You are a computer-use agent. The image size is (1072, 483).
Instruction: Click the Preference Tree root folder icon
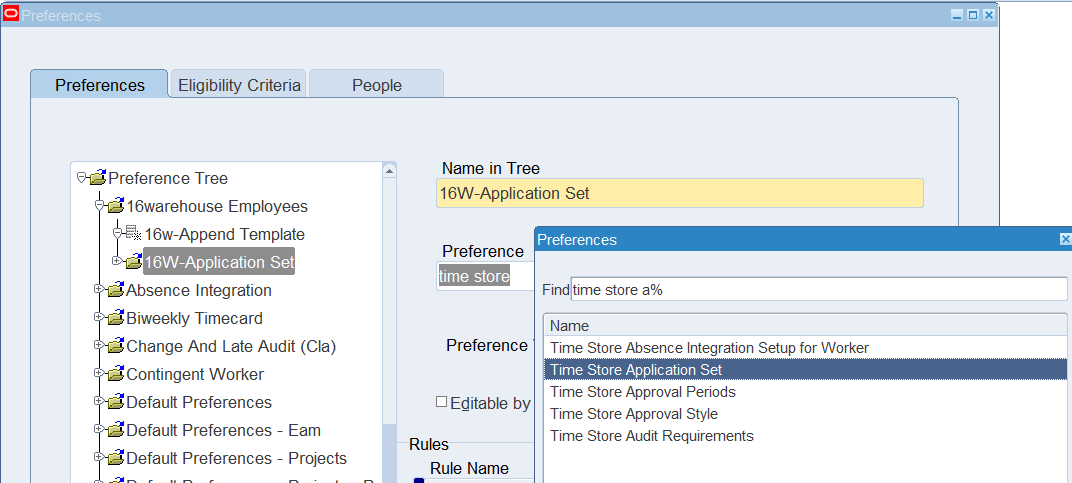97,179
